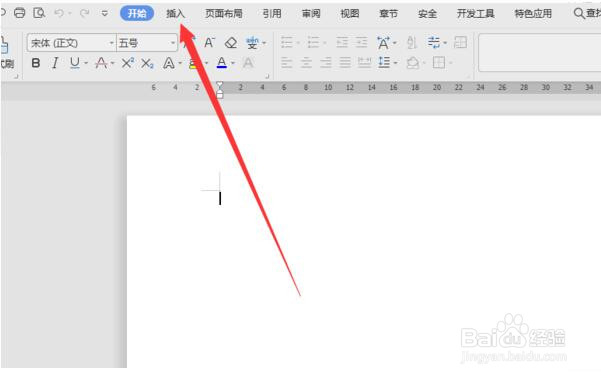Image resolution: width=601 pixels, height=378 pixels.
Task: Switch to the 审阅 tab
Action: pos(311,13)
